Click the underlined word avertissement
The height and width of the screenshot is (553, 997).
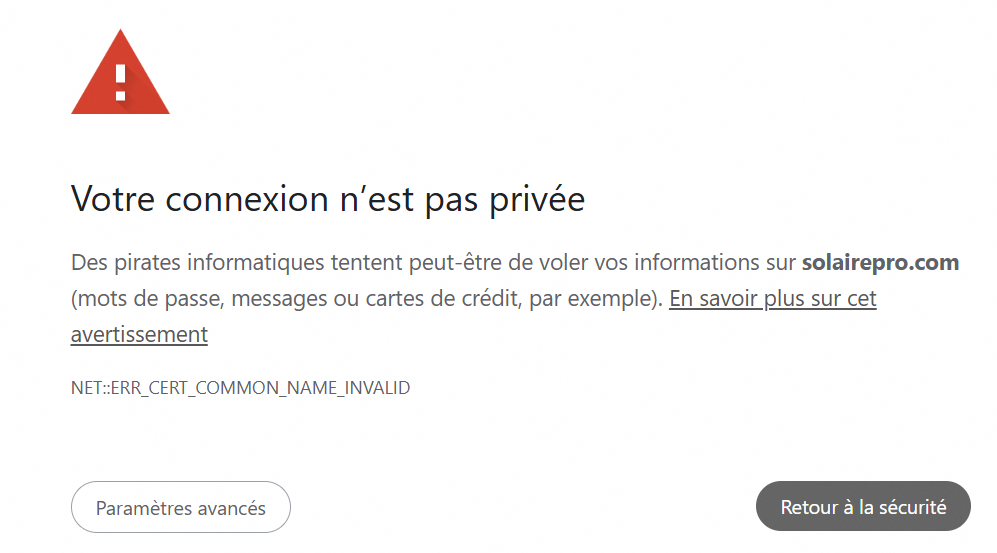pos(139,334)
